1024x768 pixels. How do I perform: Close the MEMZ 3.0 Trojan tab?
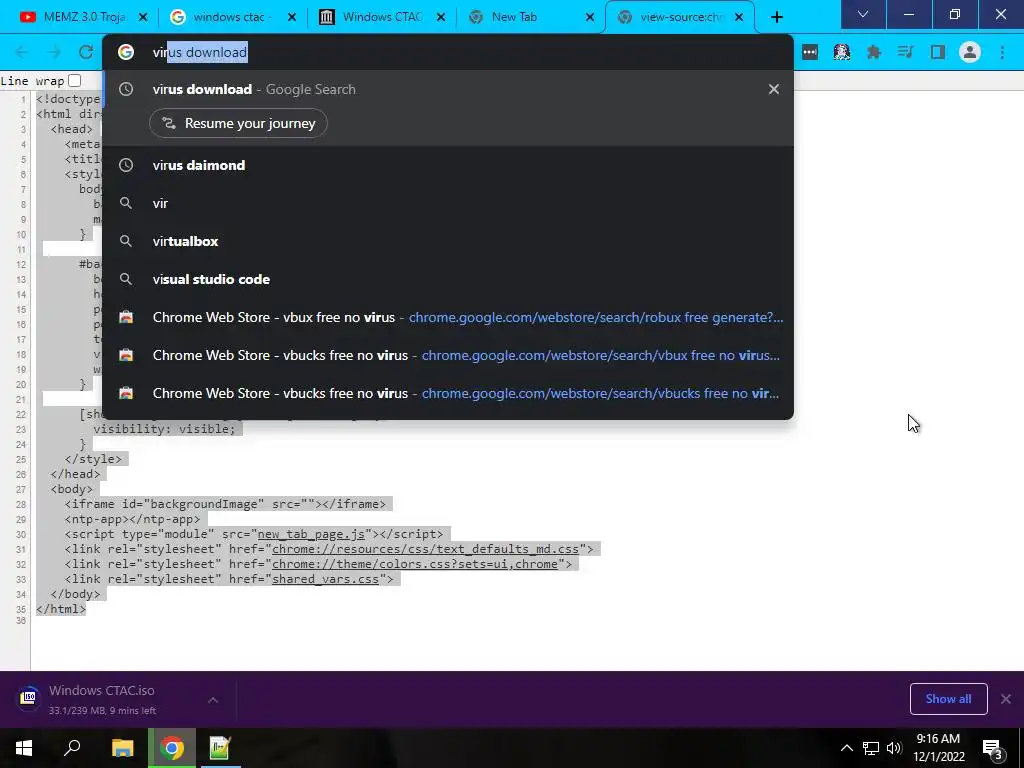pos(143,17)
